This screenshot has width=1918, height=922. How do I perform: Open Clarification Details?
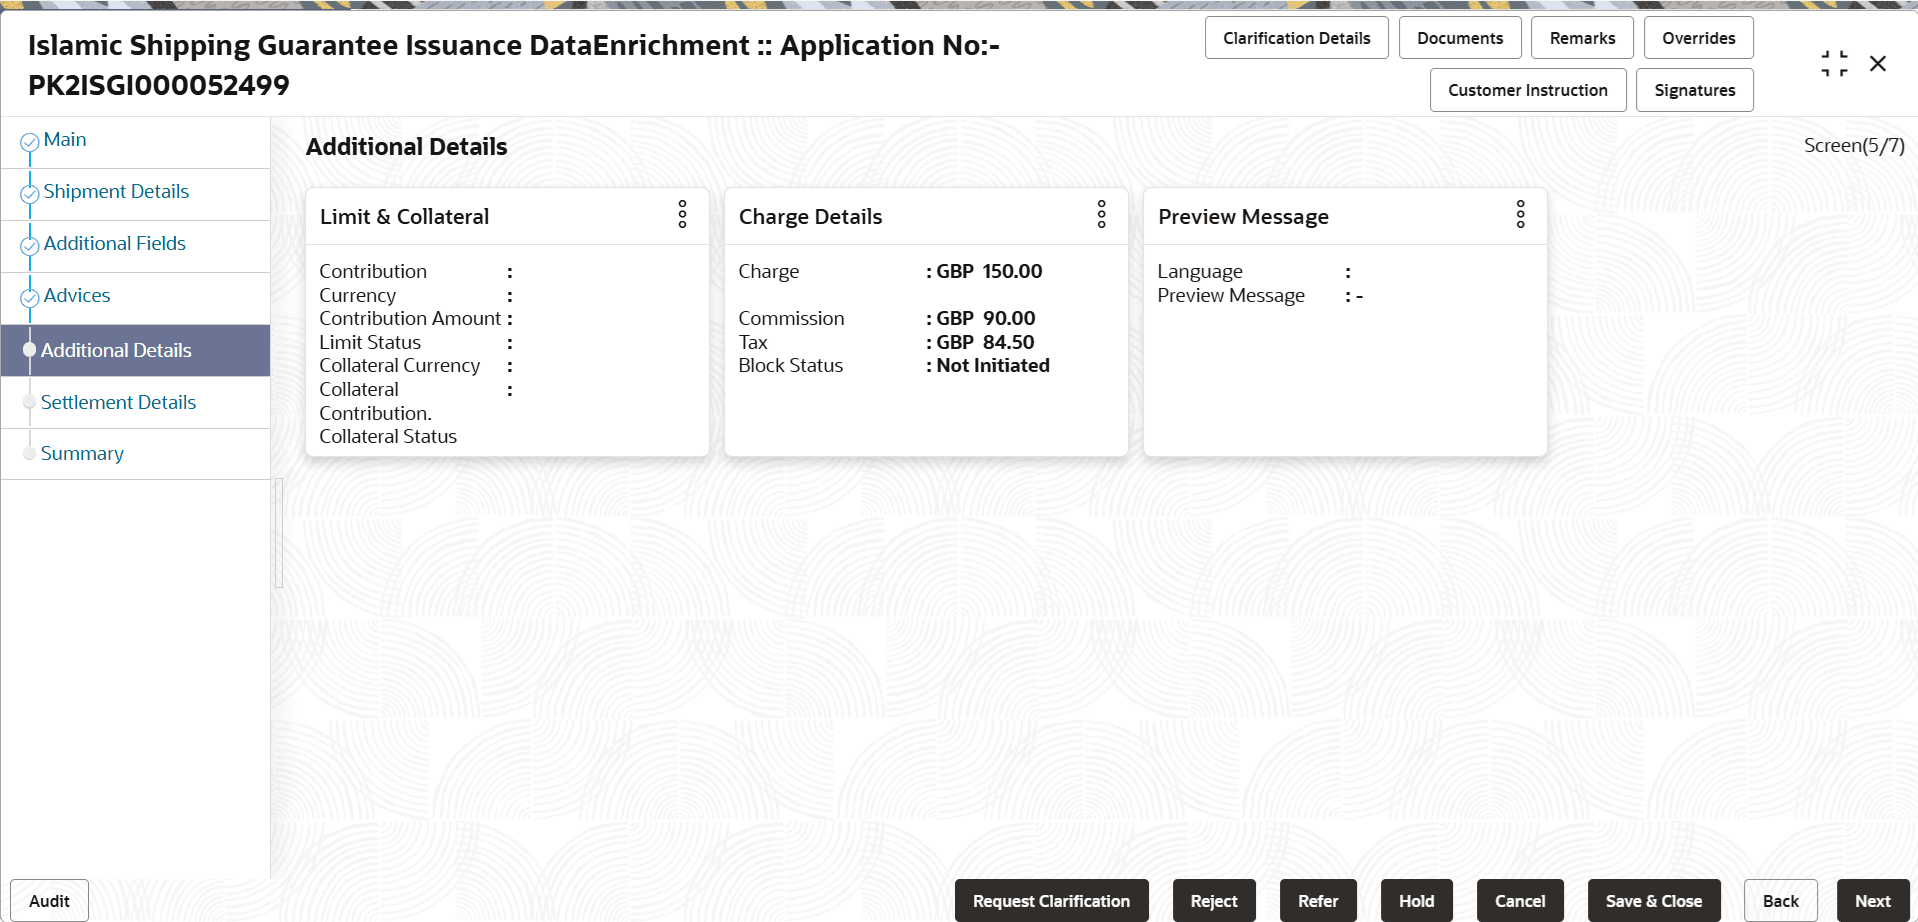(1296, 38)
